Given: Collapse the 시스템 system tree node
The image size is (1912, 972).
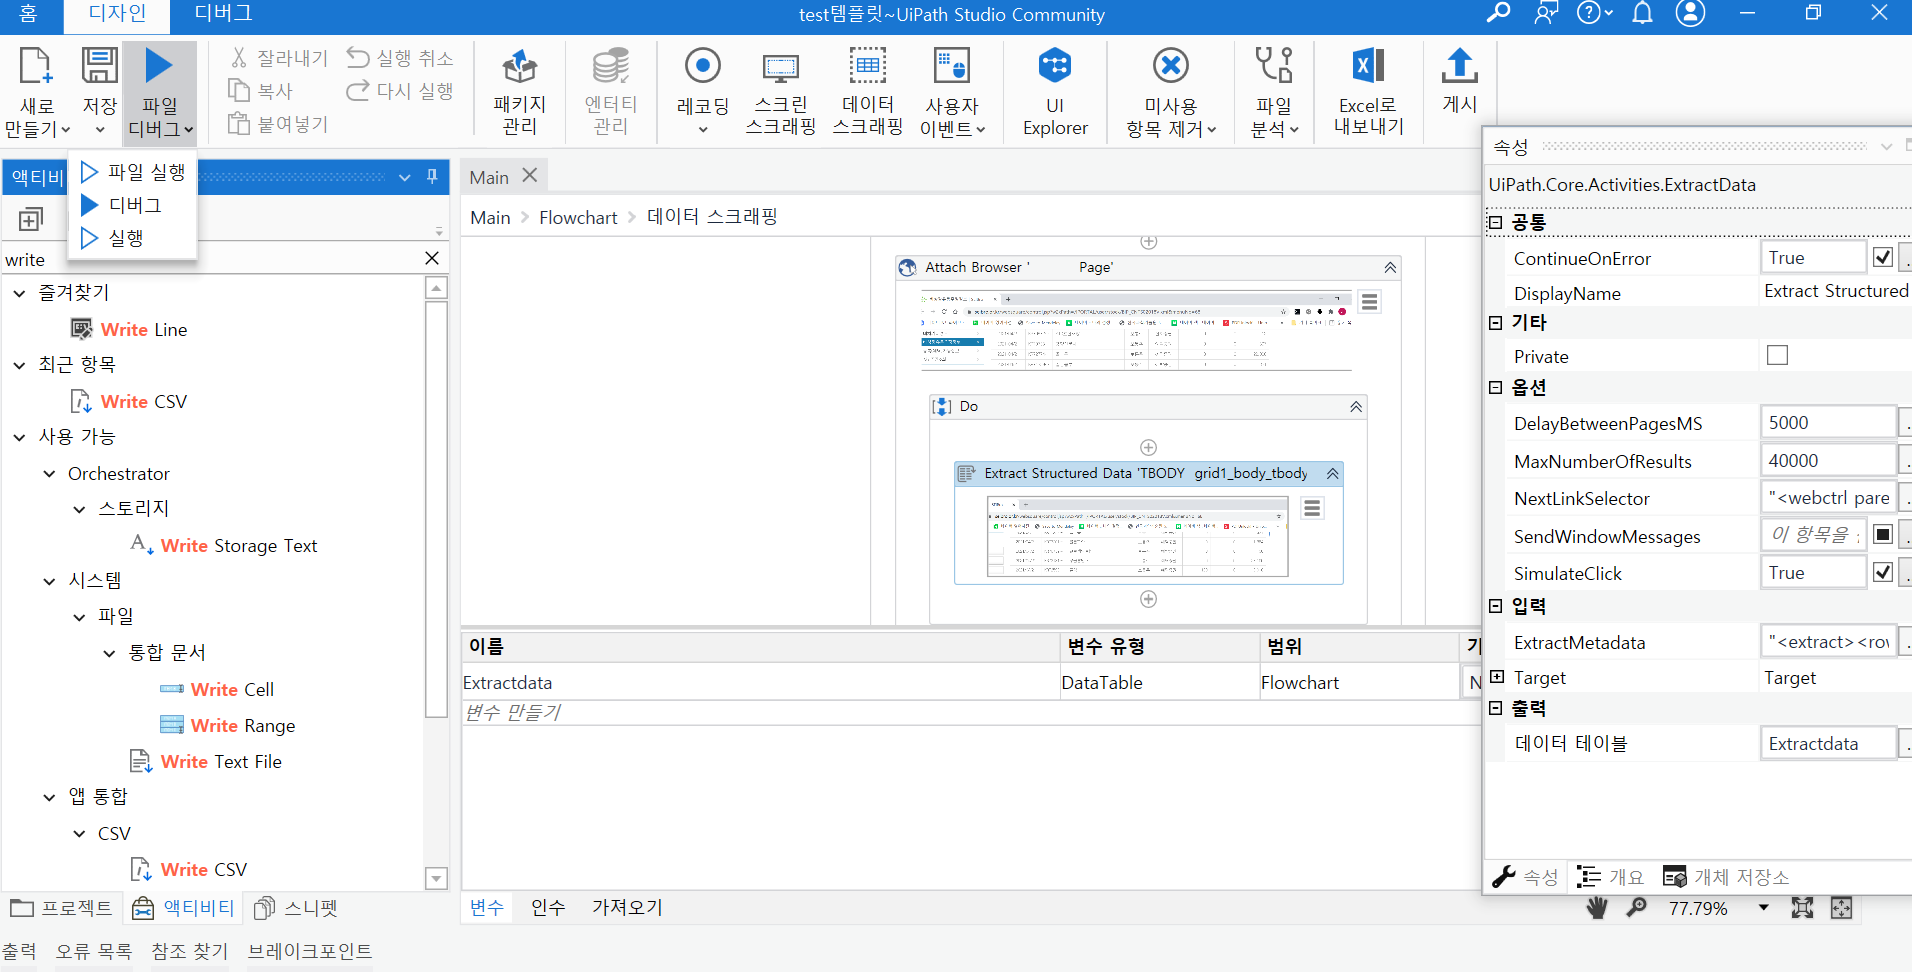Looking at the screenshot, I should 49,581.
